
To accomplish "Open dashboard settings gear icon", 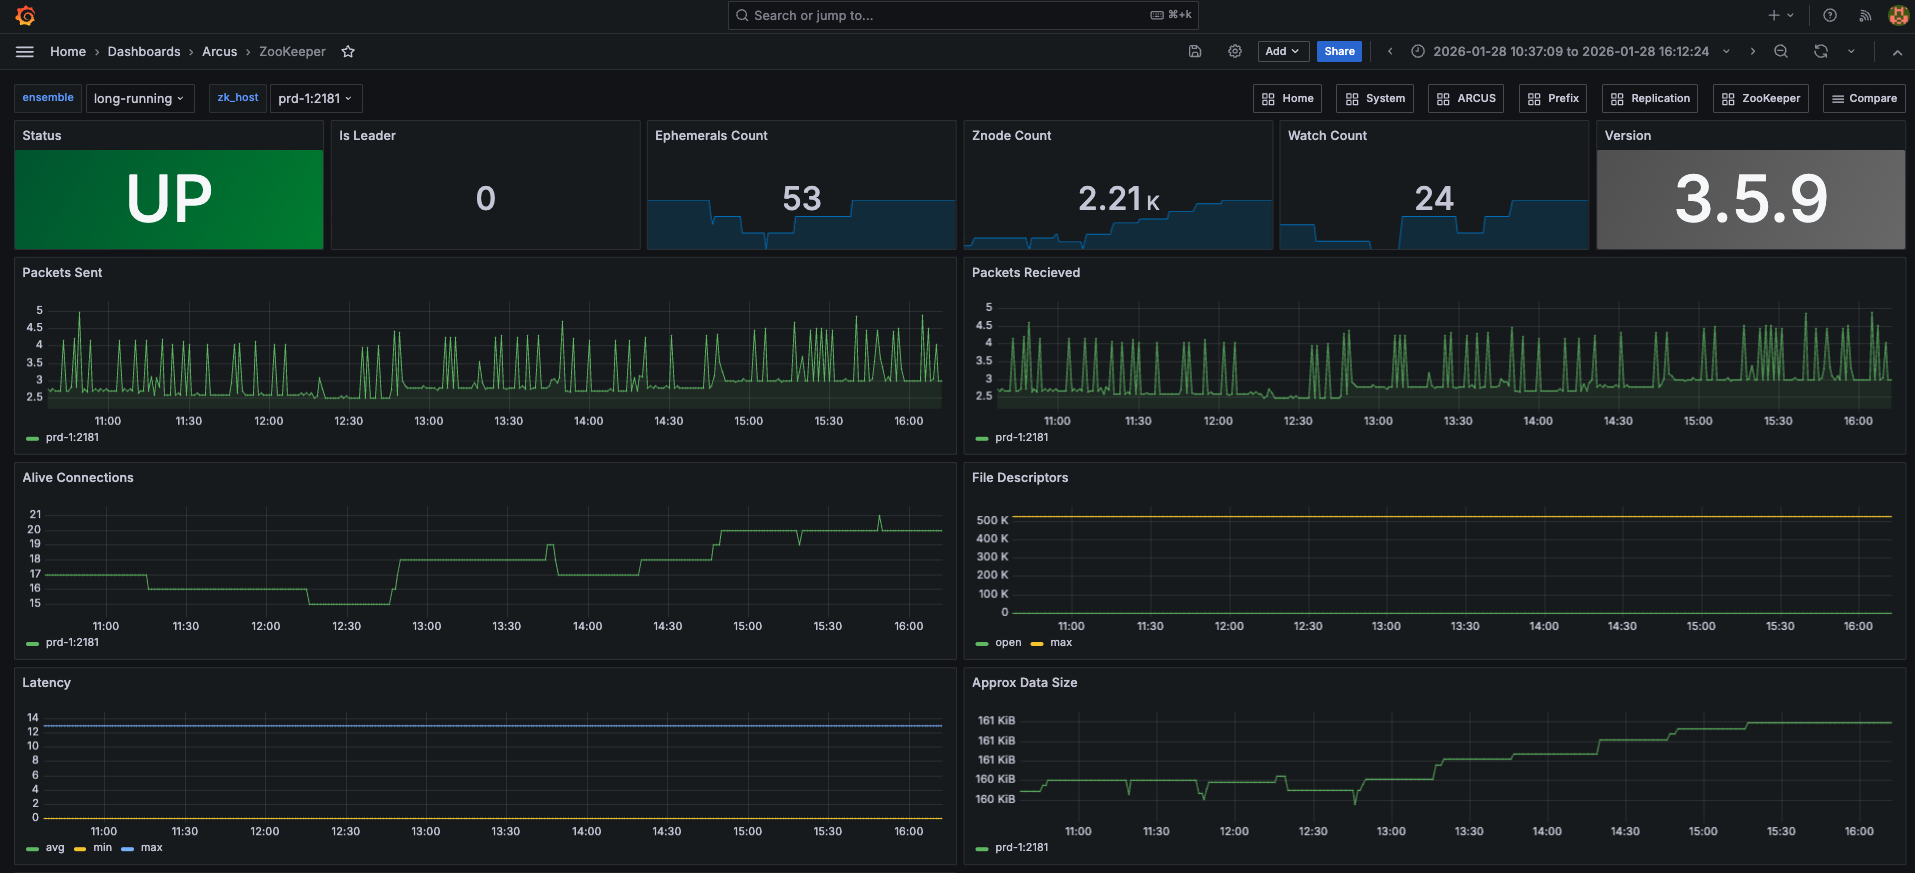I will click(x=1235, y=52).
